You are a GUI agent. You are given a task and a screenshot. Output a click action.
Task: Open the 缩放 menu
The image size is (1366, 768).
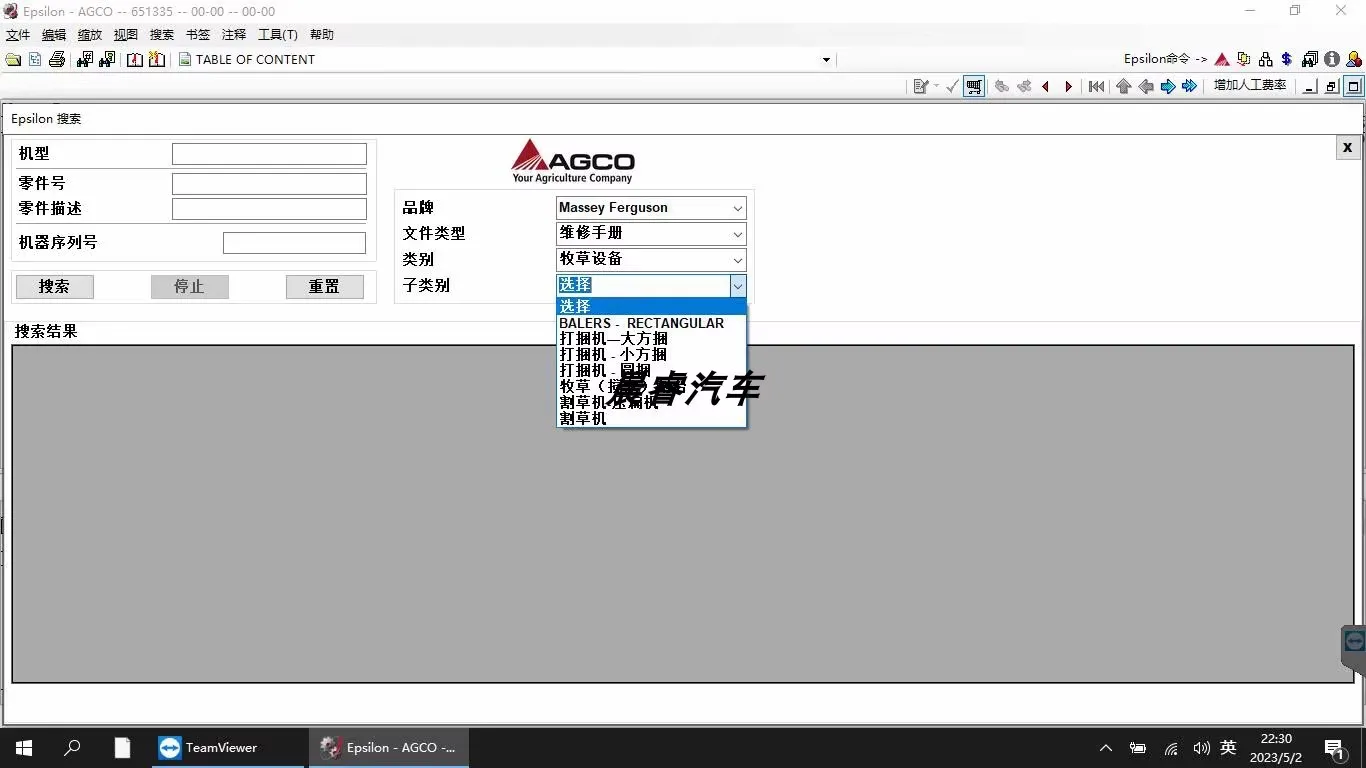point(90,35)
